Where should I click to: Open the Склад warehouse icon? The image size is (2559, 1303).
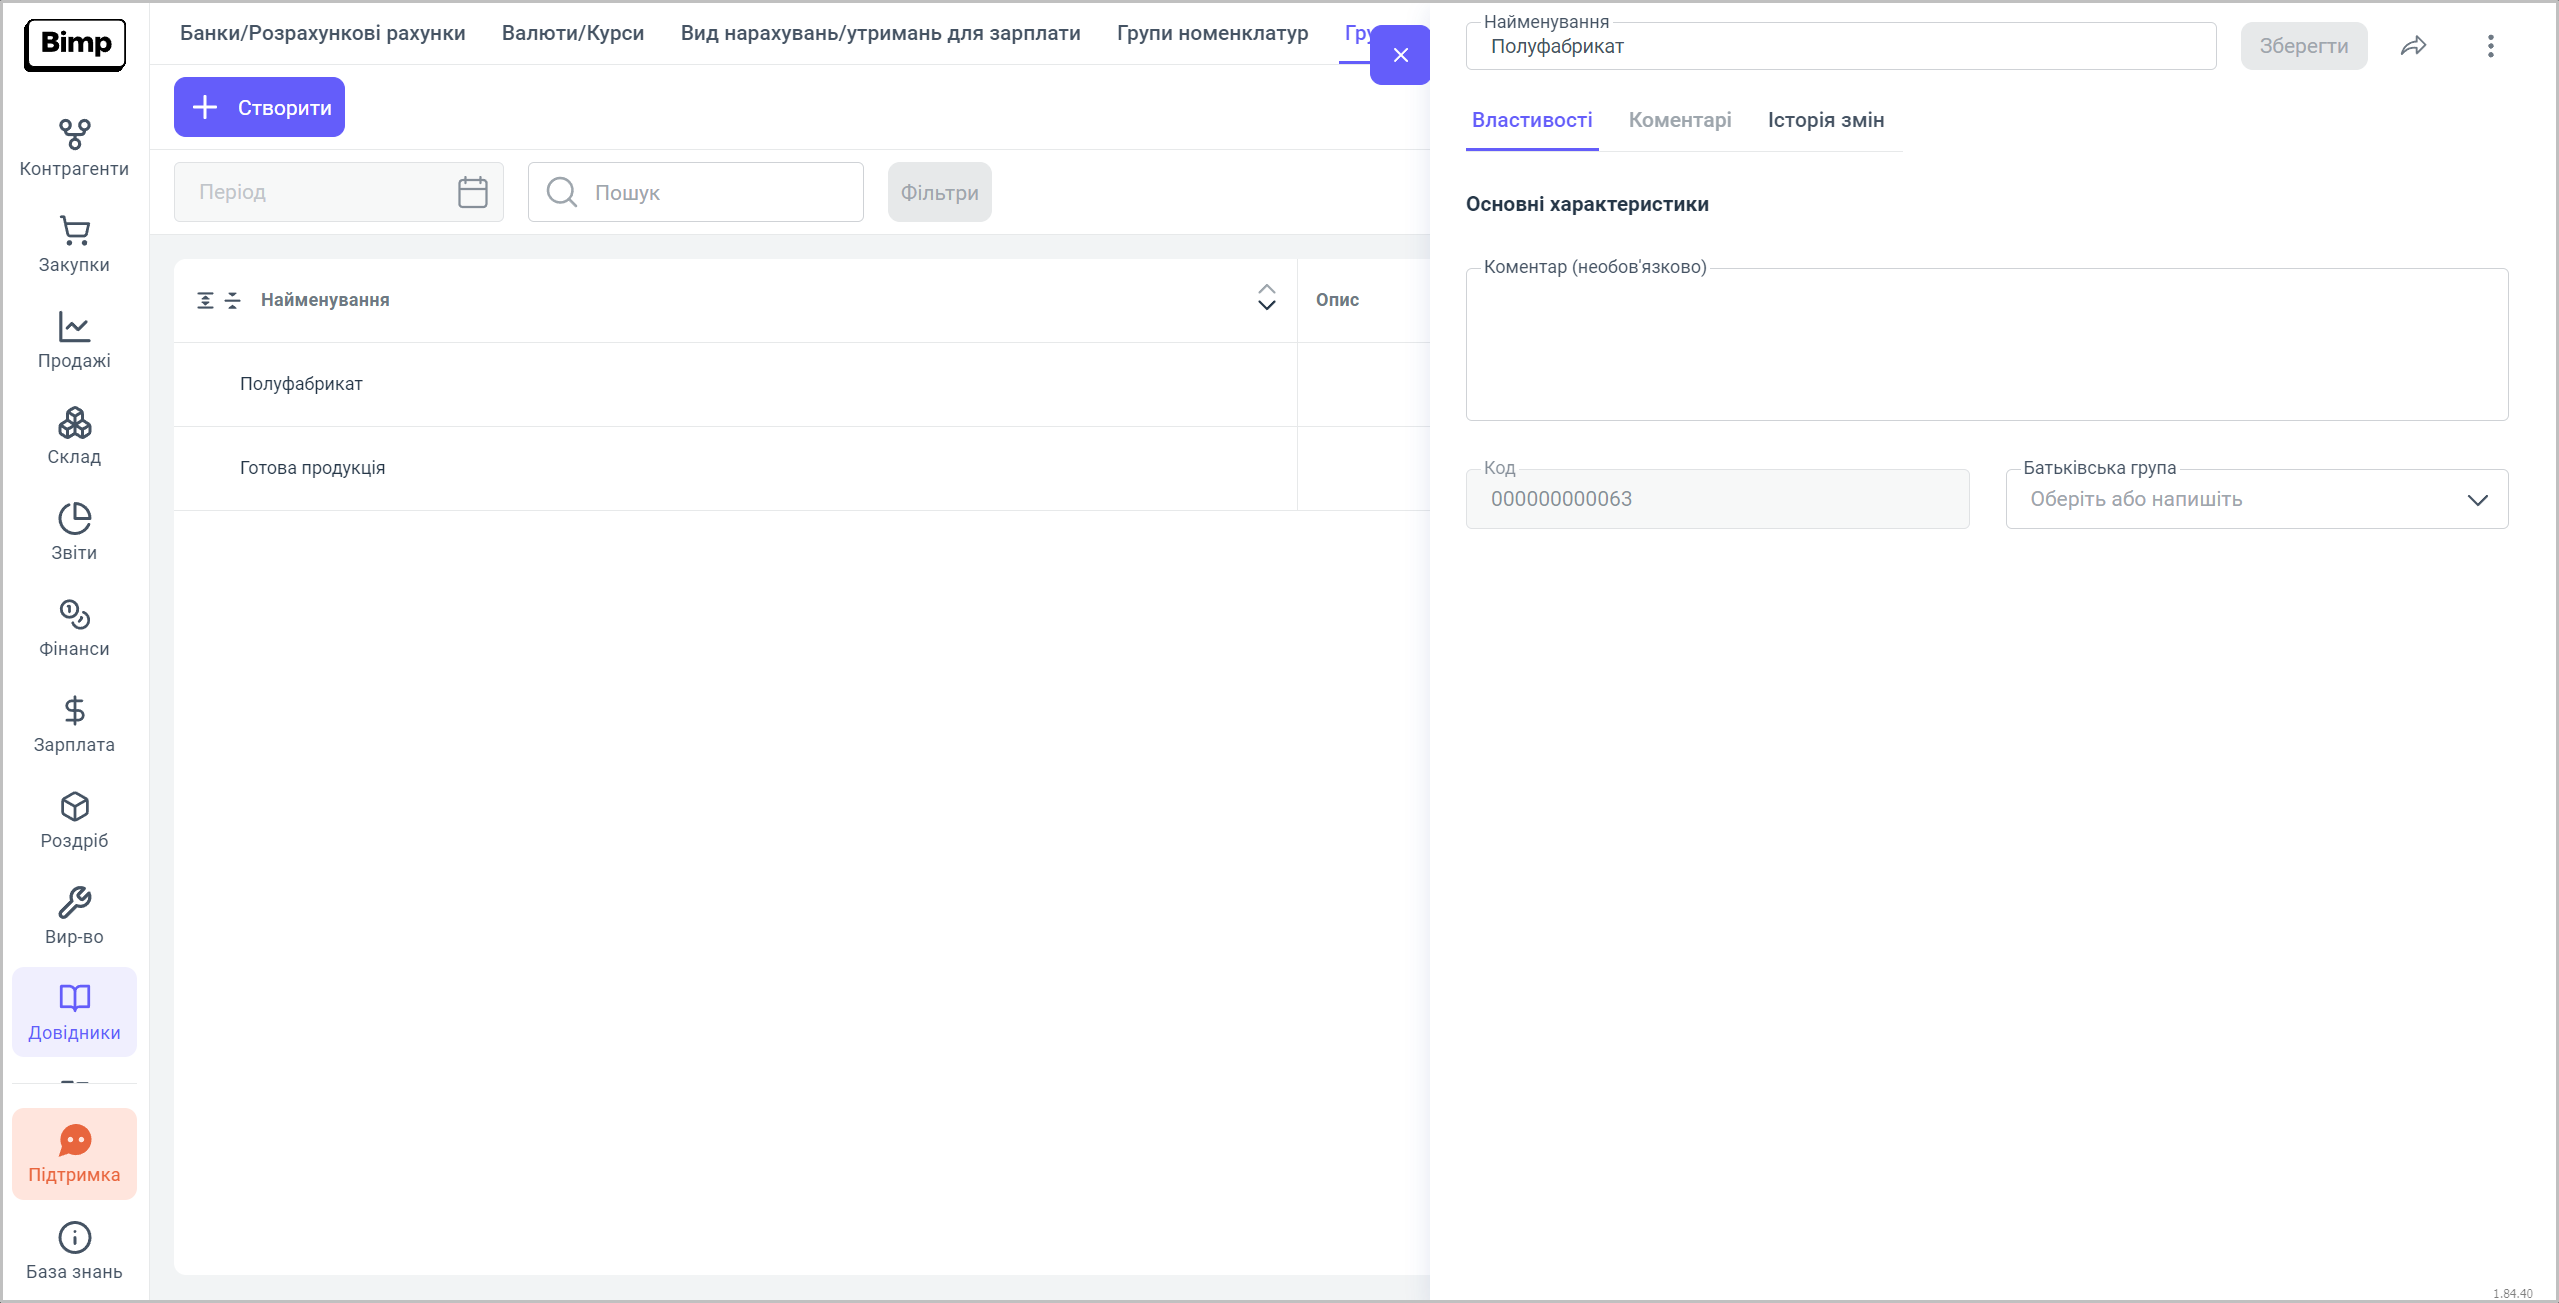74,424
